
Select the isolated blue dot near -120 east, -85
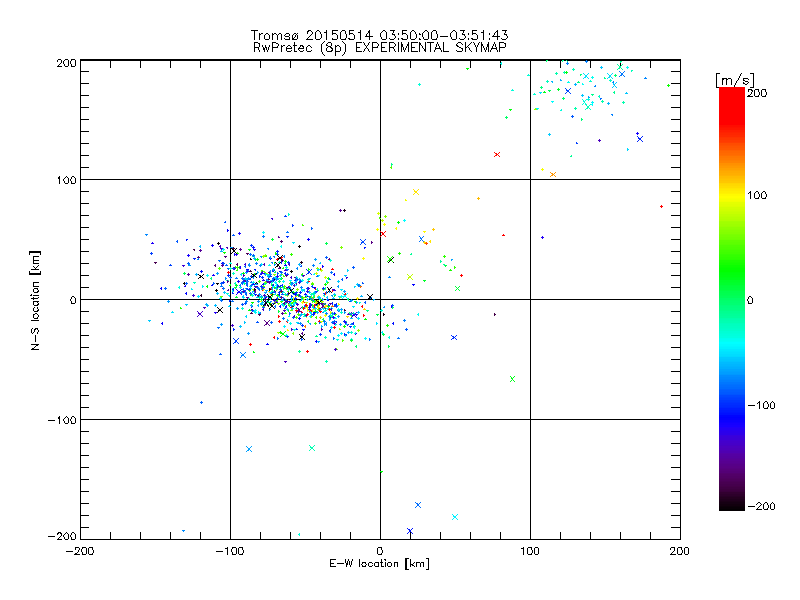pyautogui.click(x=201, y=403)
